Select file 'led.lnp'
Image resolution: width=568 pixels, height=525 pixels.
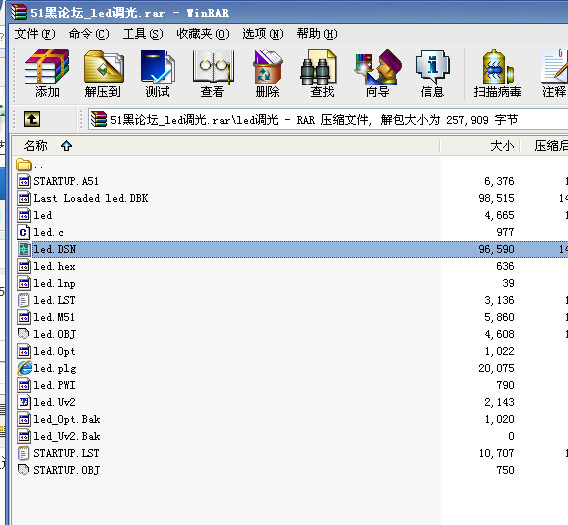click(54, 283)
